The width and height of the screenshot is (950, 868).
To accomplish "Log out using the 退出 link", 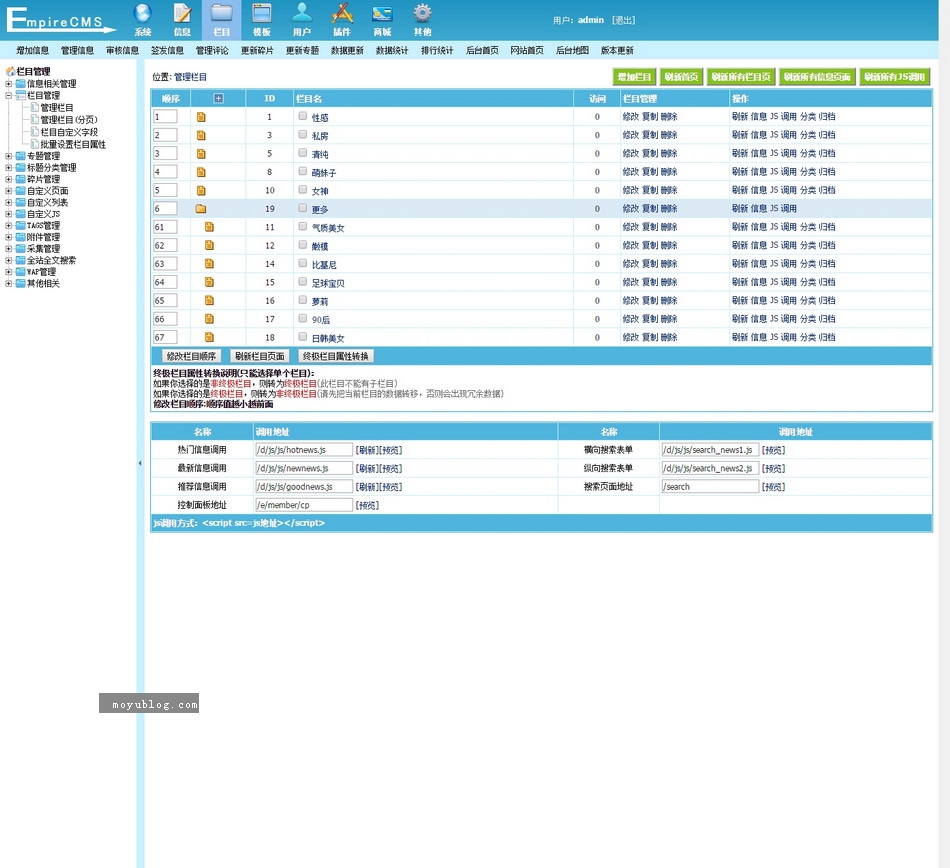I will 623,20.
